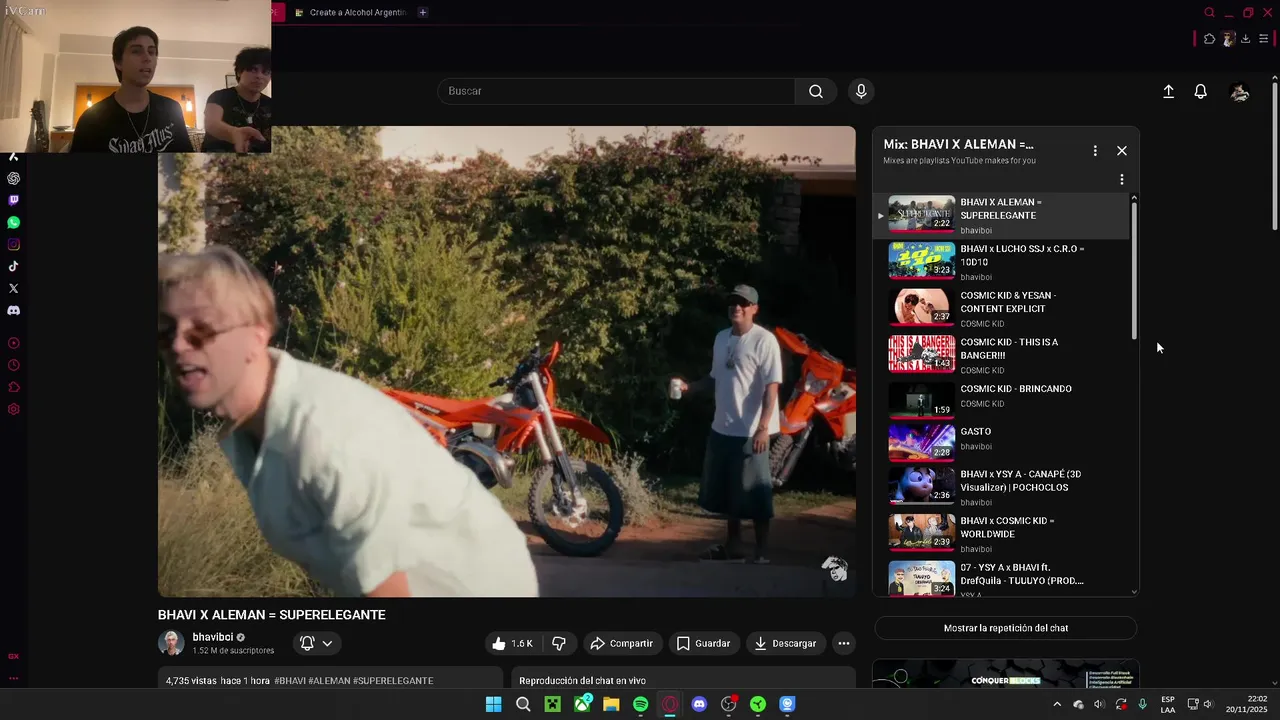
Task: Close the Mix playlist panel
Action: pos(1122,151)
